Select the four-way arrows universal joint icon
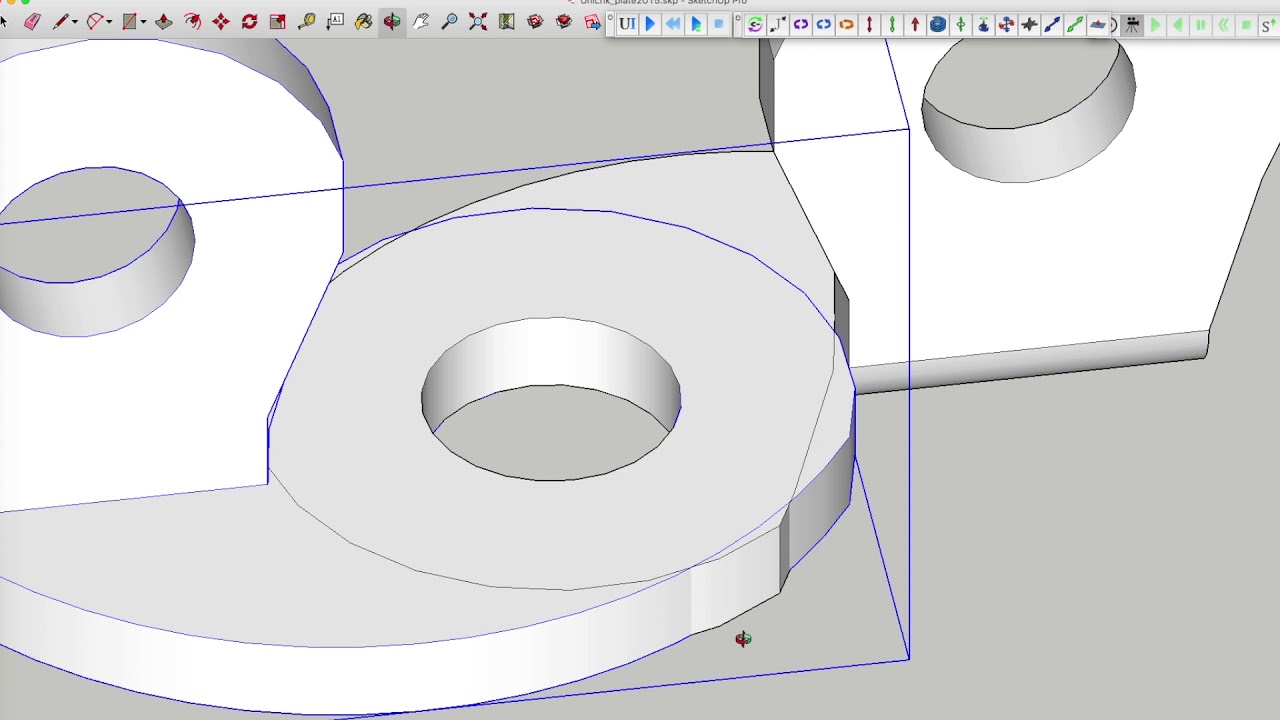Screen dimensions: 1280x720 [x=1006, y=25]
